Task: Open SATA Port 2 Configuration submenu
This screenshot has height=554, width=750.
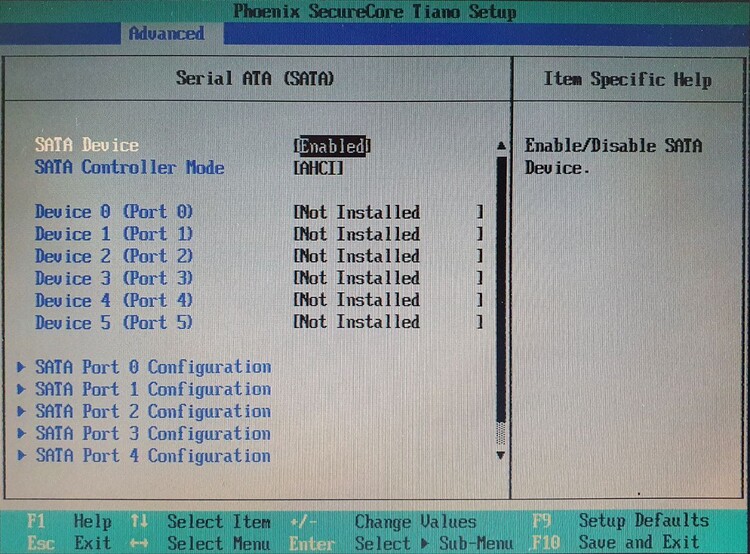Action: click(153, 411)
